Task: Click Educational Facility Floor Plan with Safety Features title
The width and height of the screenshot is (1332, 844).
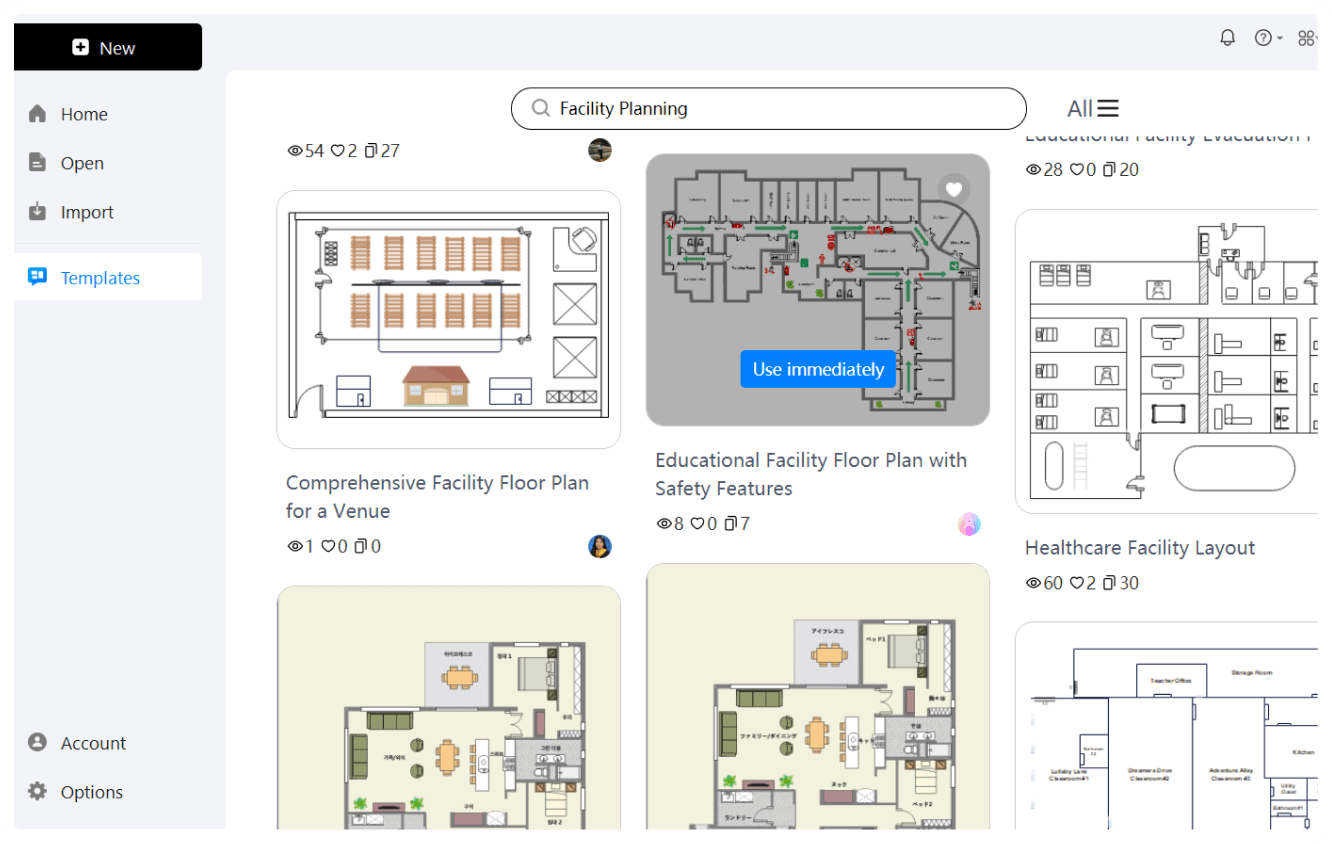Action: 811,474
